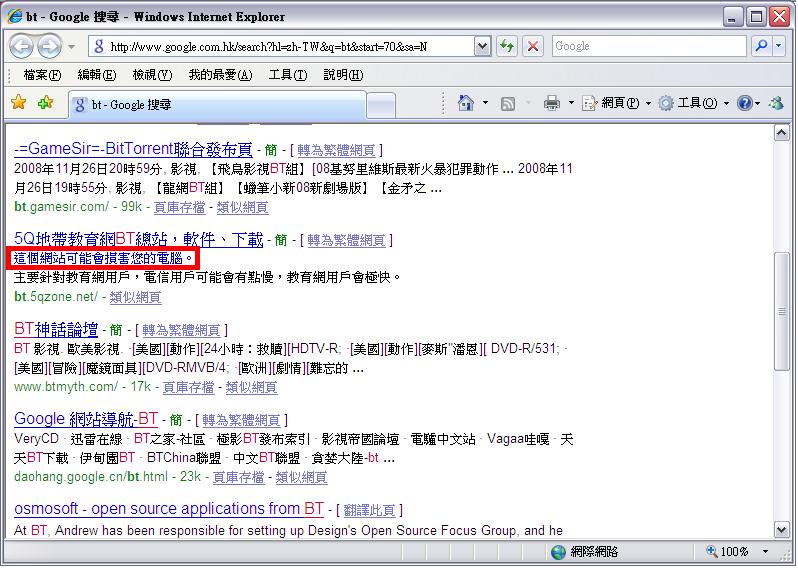Click 簡 link beside GameSir result
798x568 pixels.
pyautogui.click(x=271, y=151)
